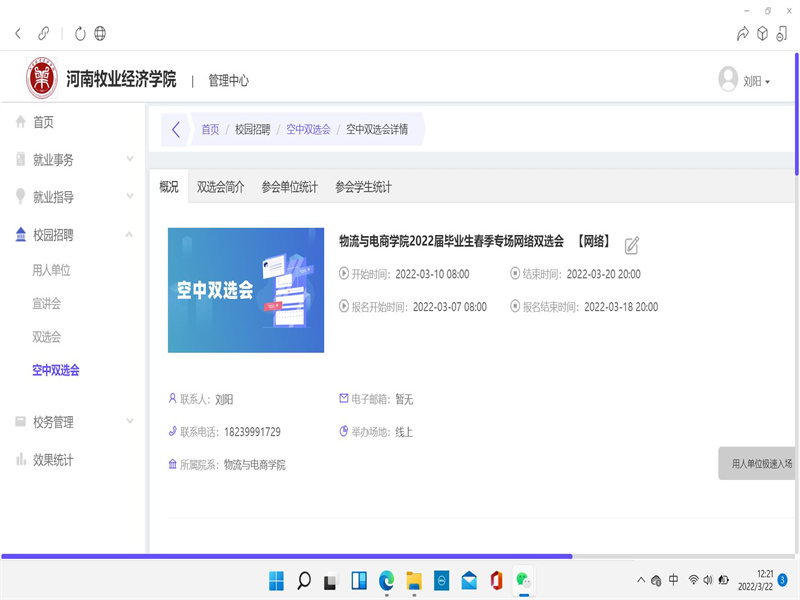Click the 空中双选会 banner thumbnail
The width and height of the screenshot is (800, 600).
click(x=246, y=290)
